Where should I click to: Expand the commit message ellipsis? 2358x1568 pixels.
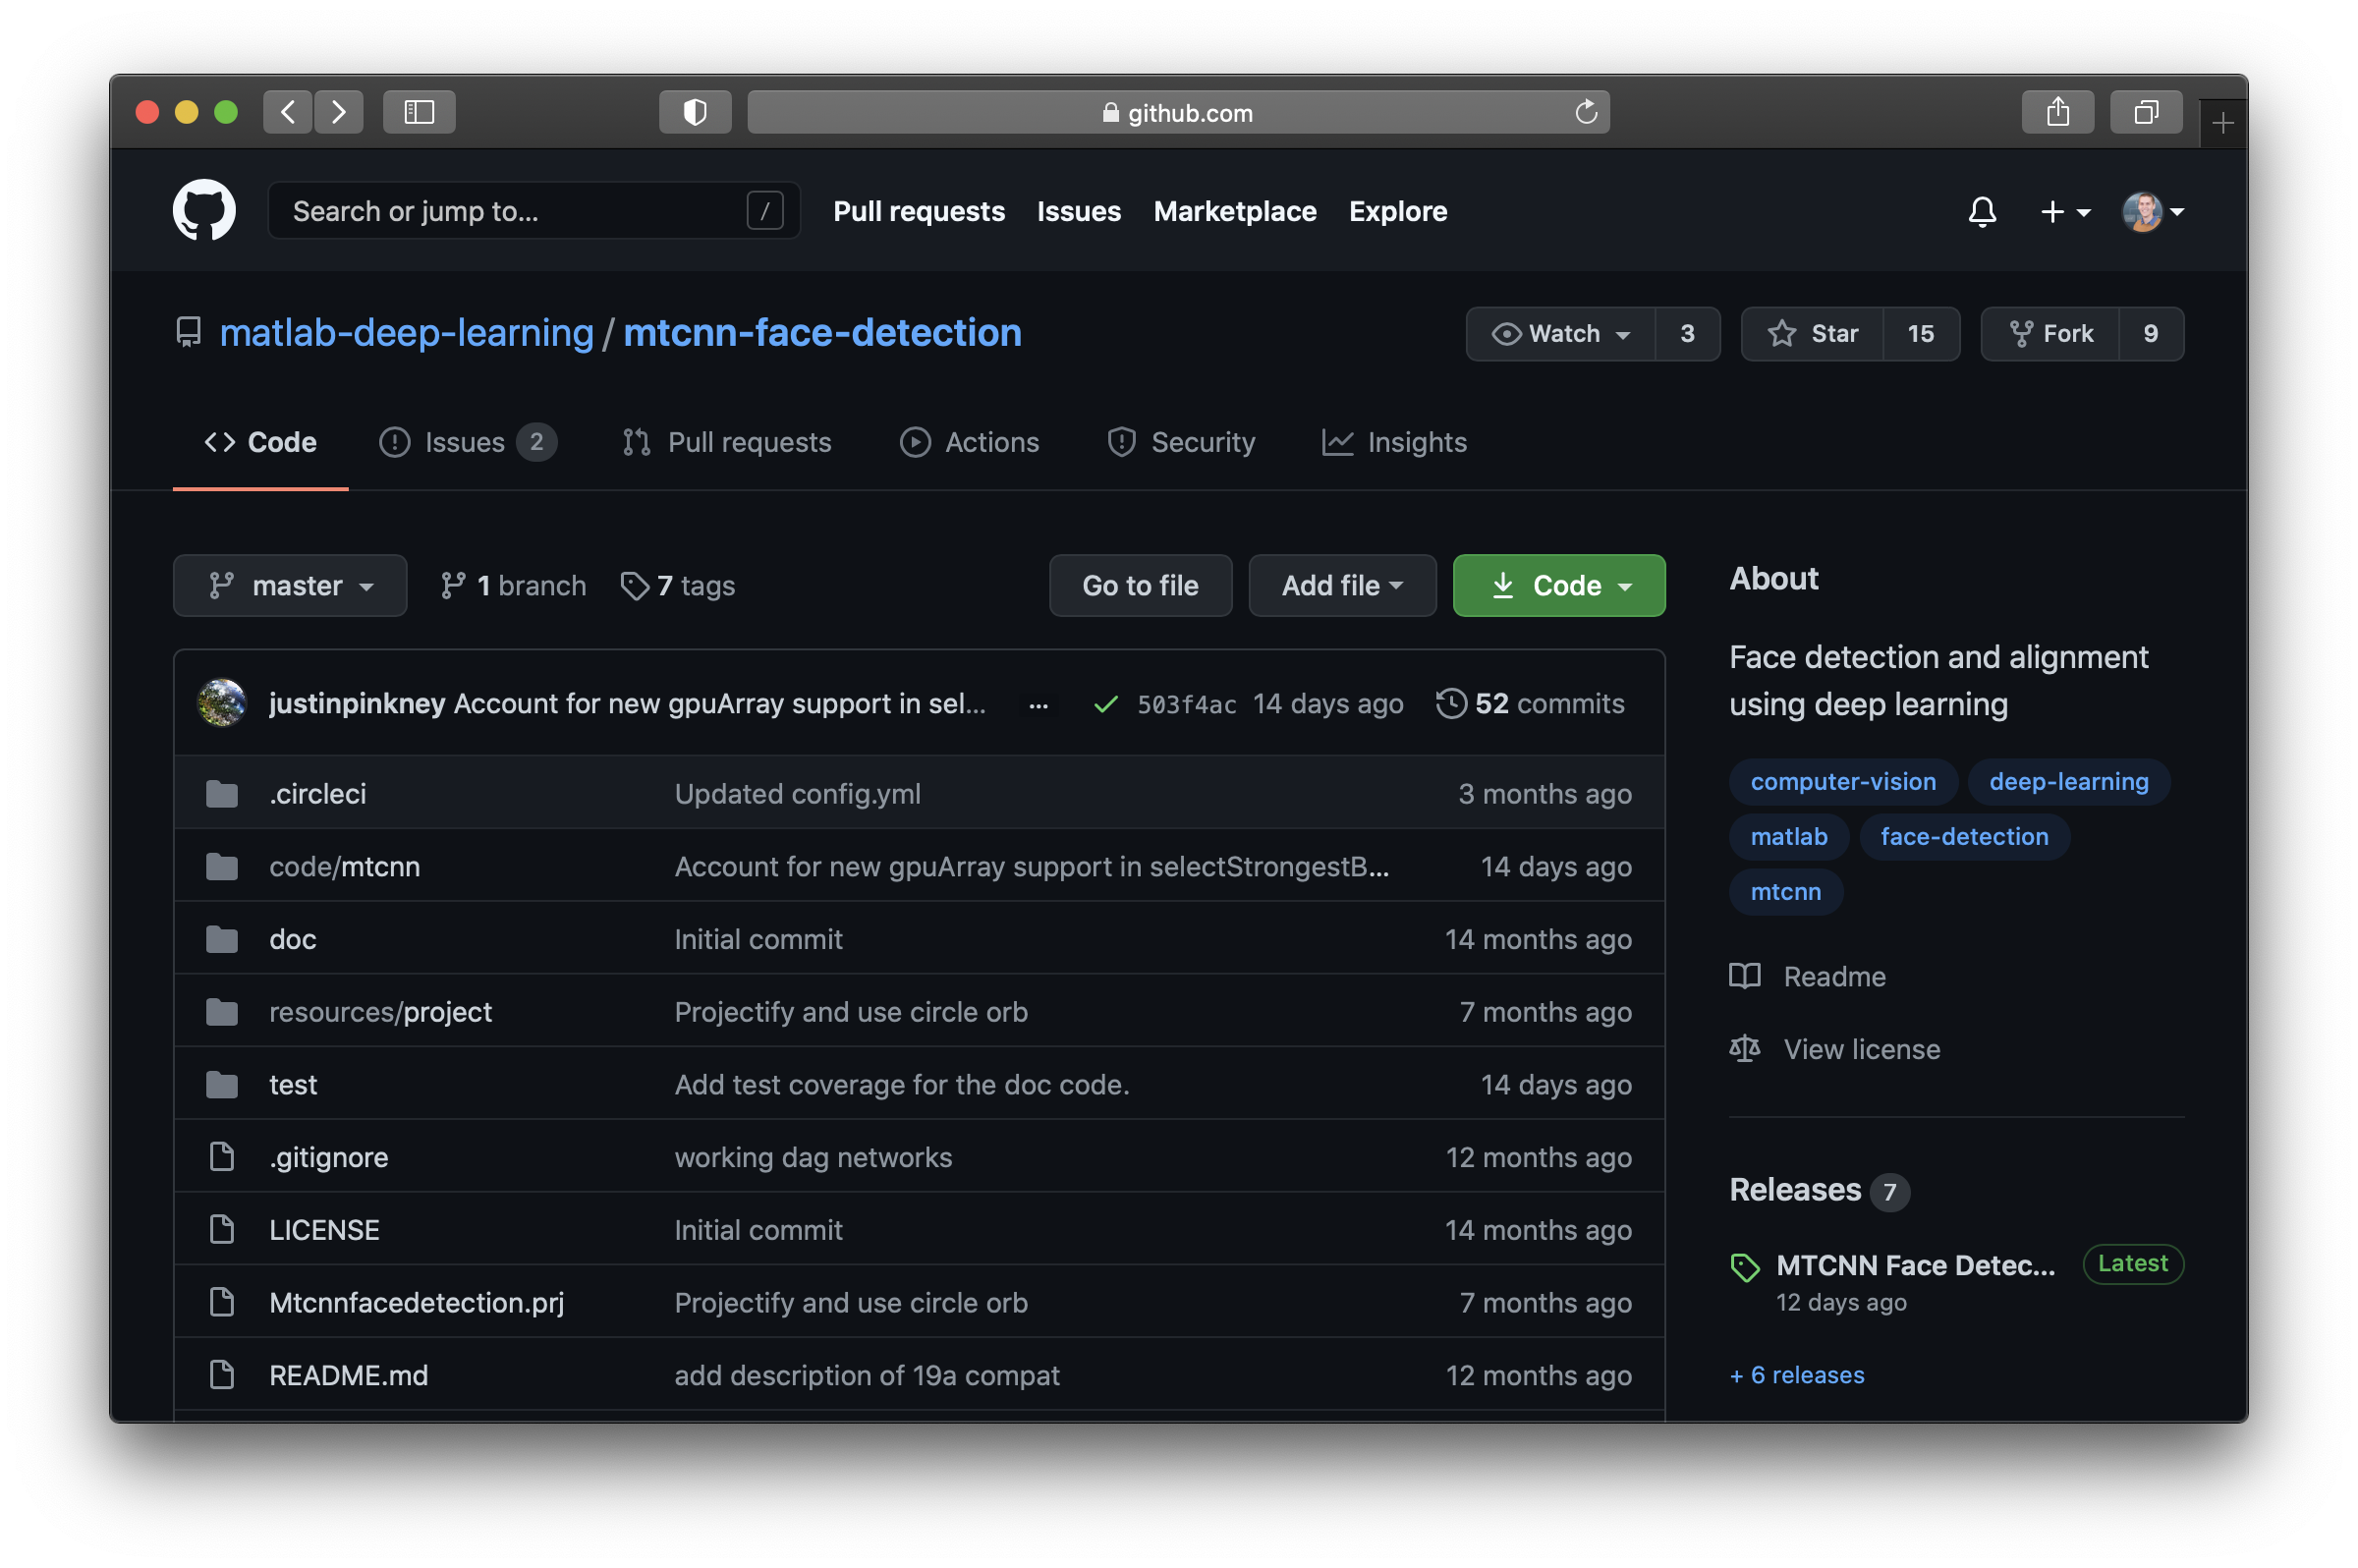(x=1038, y=705)
